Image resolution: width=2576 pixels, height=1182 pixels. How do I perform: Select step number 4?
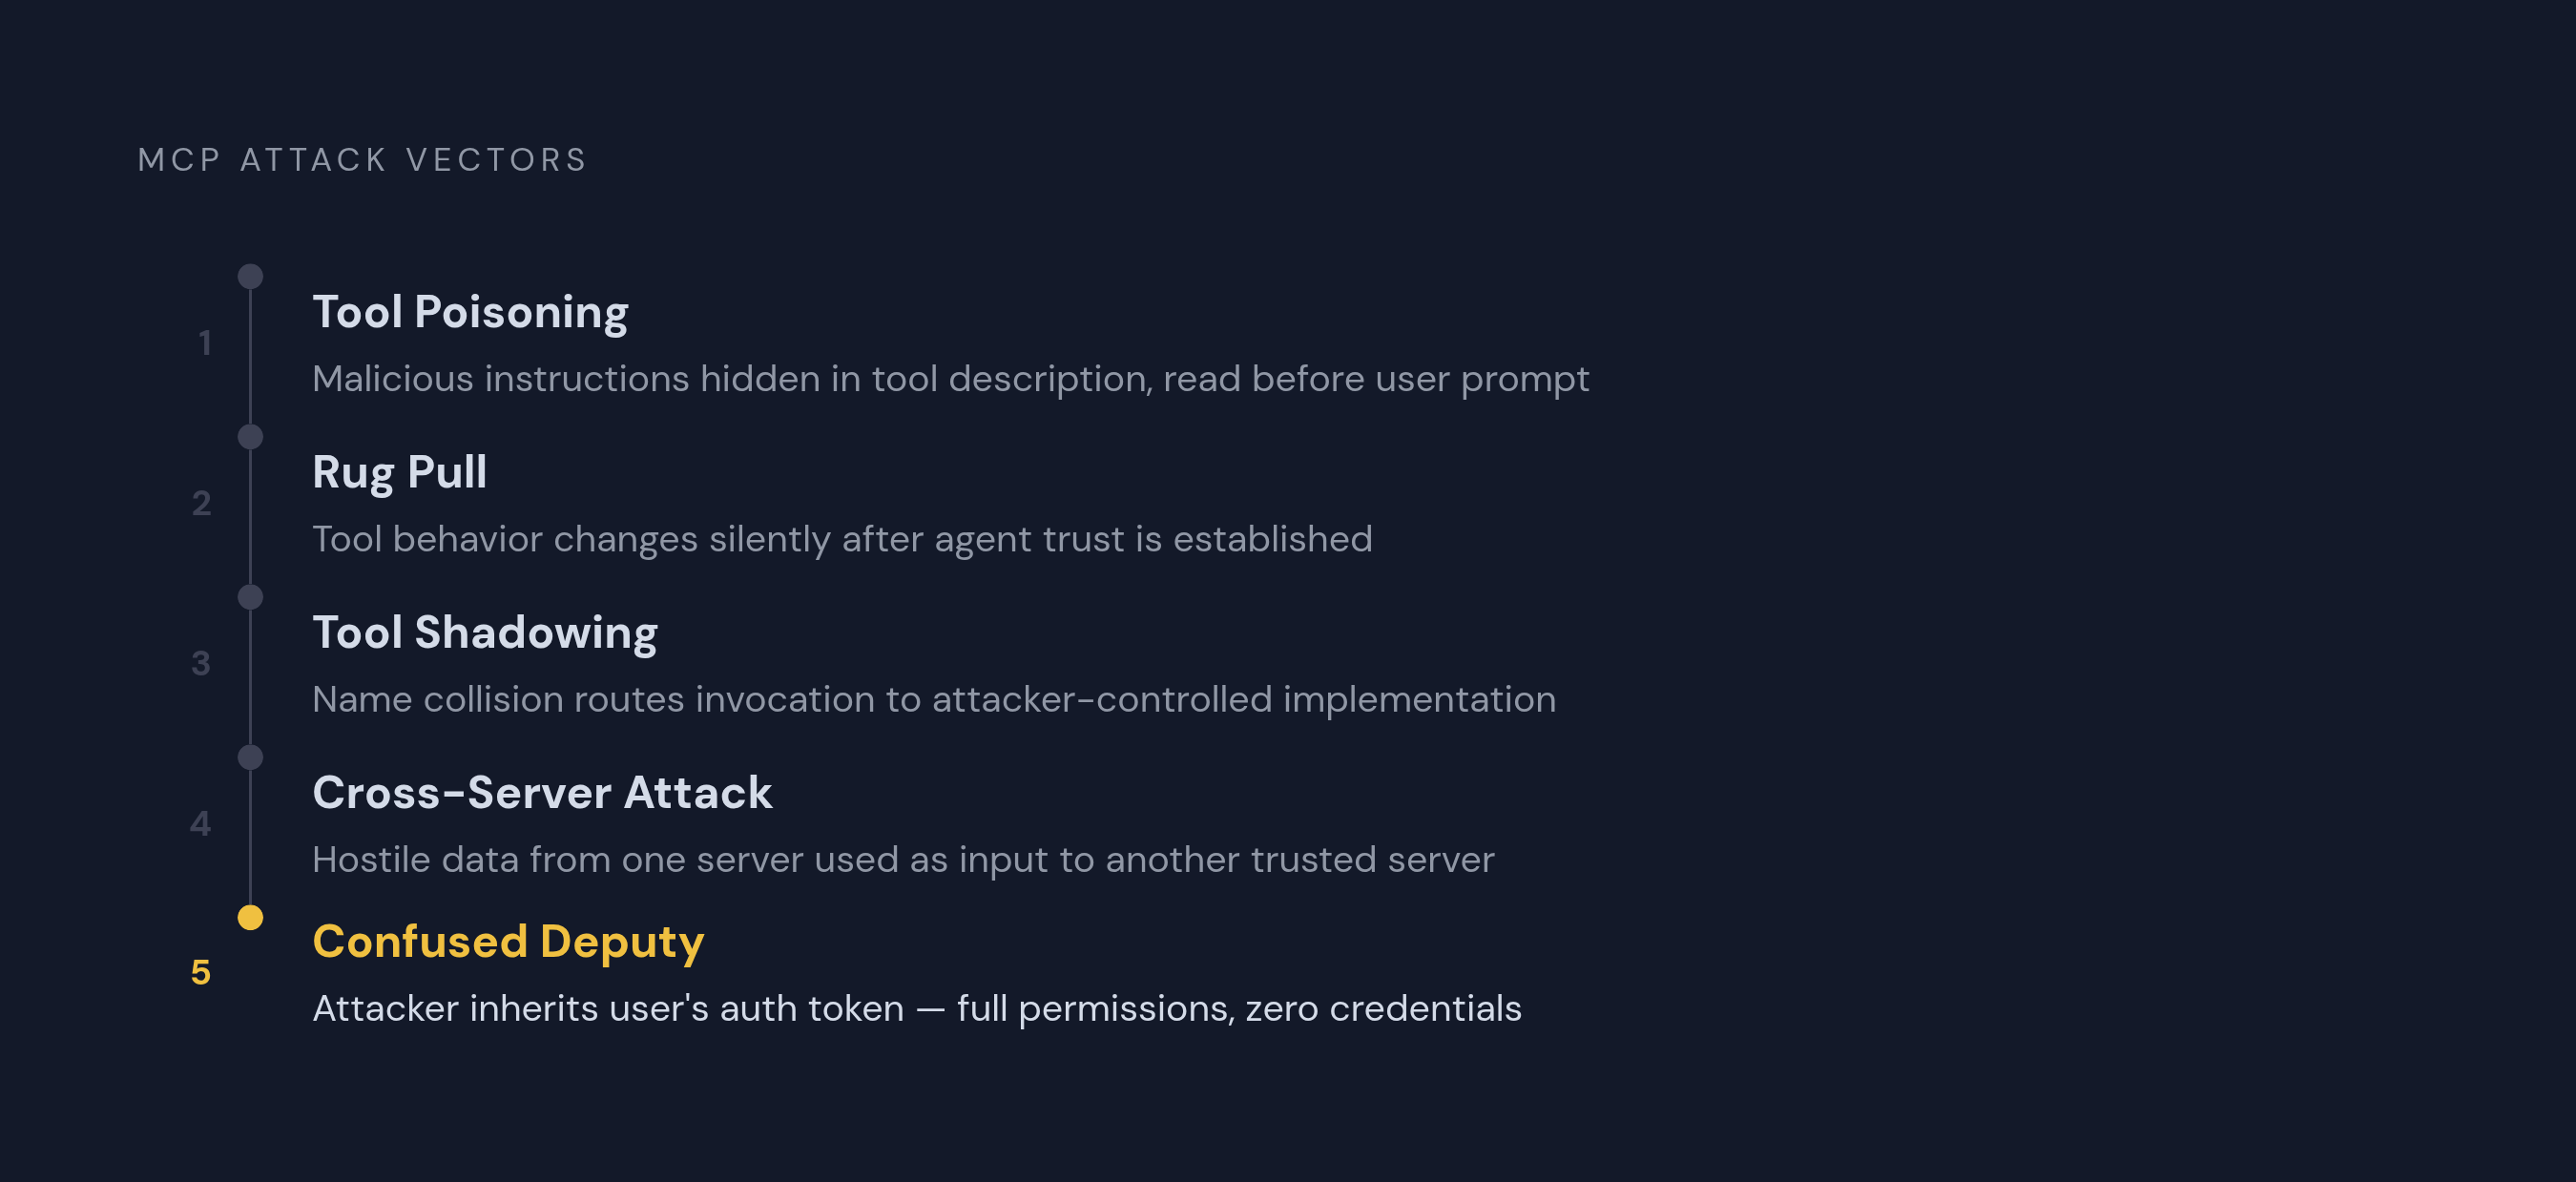pyautogui.click(x=201, y=823)
